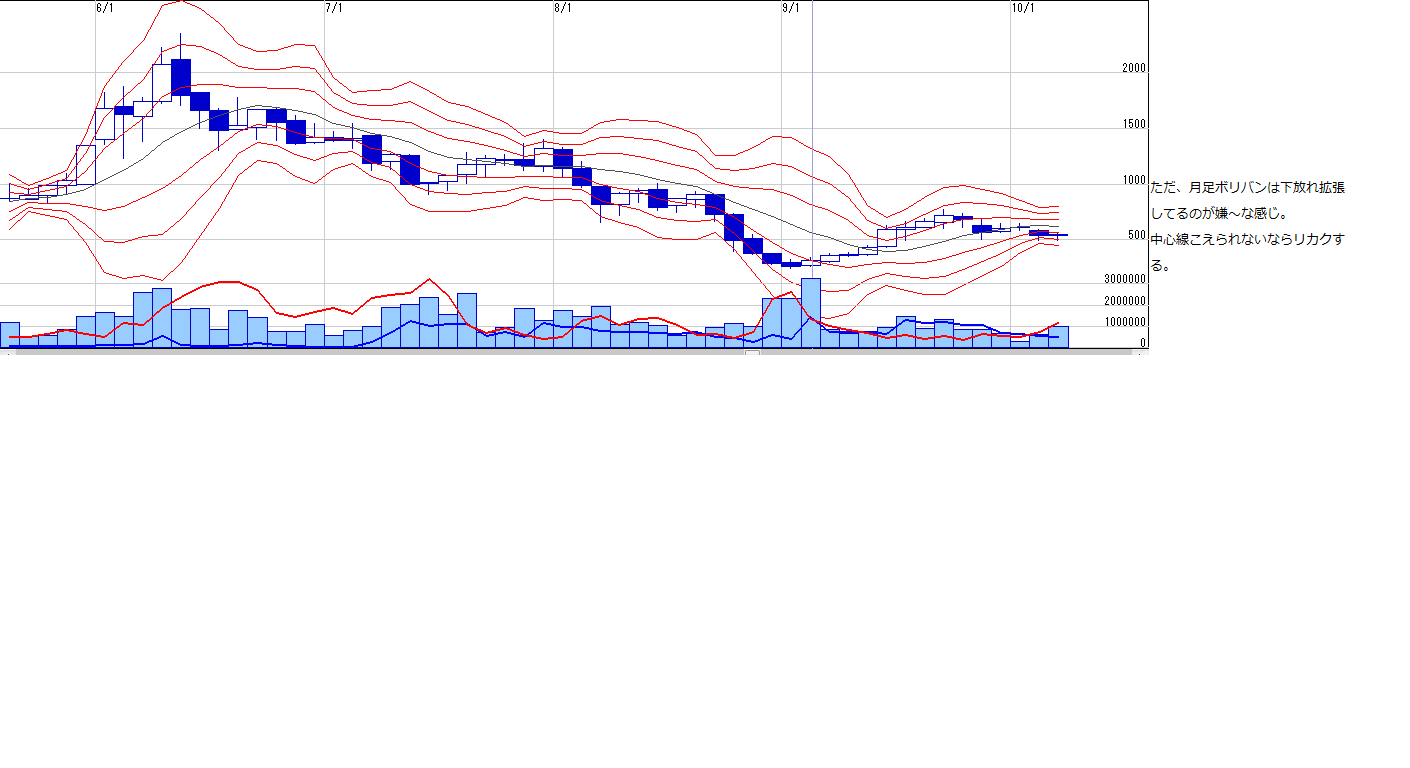Click the scrollbar left arrow below the chart

[x=5, y=353]
